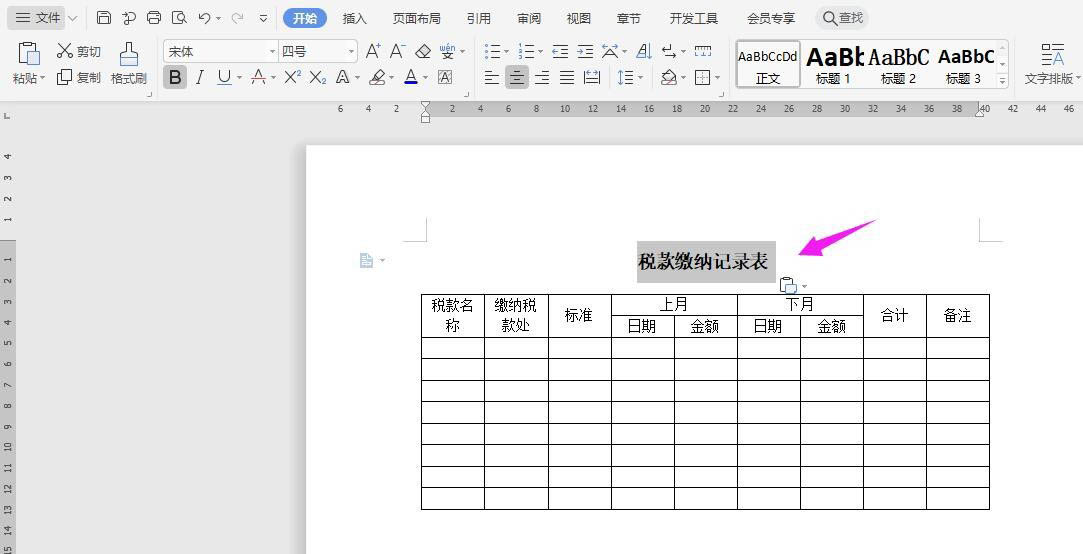Viewport: 1083px width, 554px height.
Task: Select the Format Painter brush tool
Action: pyautogui.click(x=128, y=63)
